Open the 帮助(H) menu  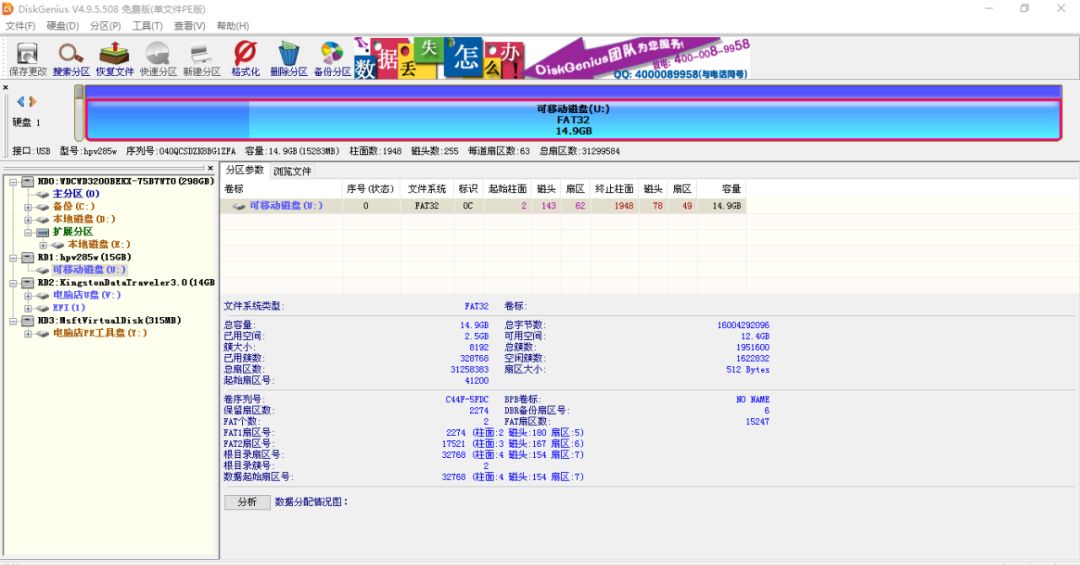pyautogui.click(x=233, y=25)
